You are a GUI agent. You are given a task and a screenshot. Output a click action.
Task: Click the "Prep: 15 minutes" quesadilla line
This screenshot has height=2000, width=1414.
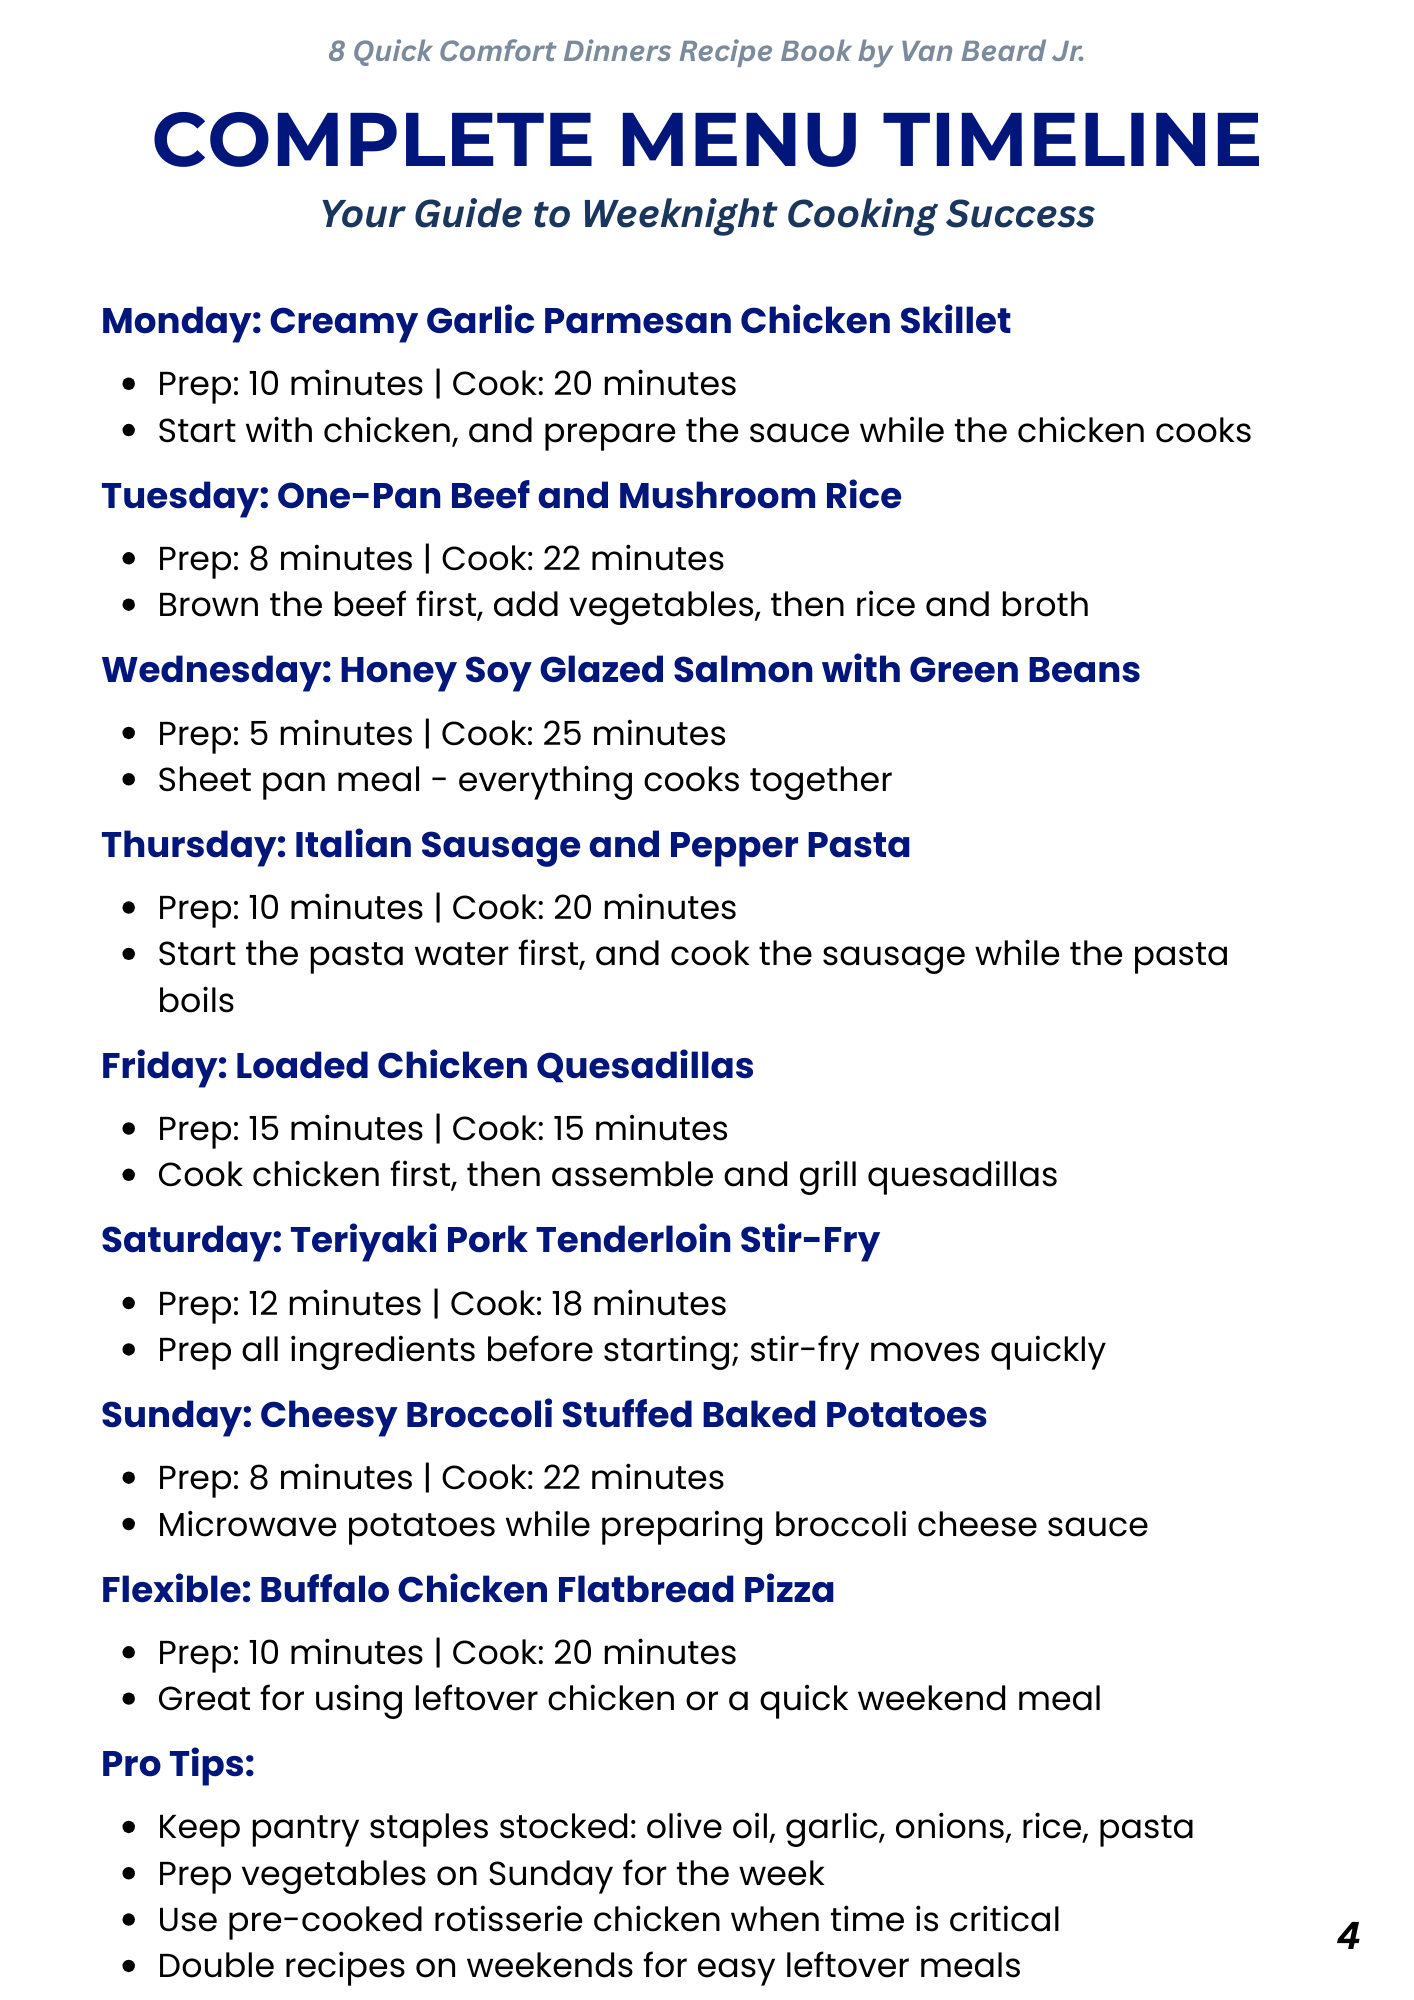point(442,1129)
